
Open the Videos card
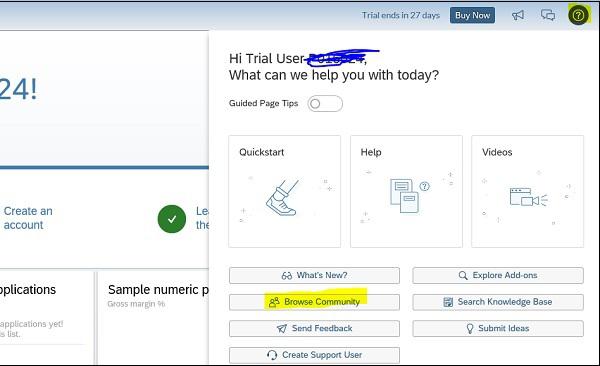click(527, 191)
